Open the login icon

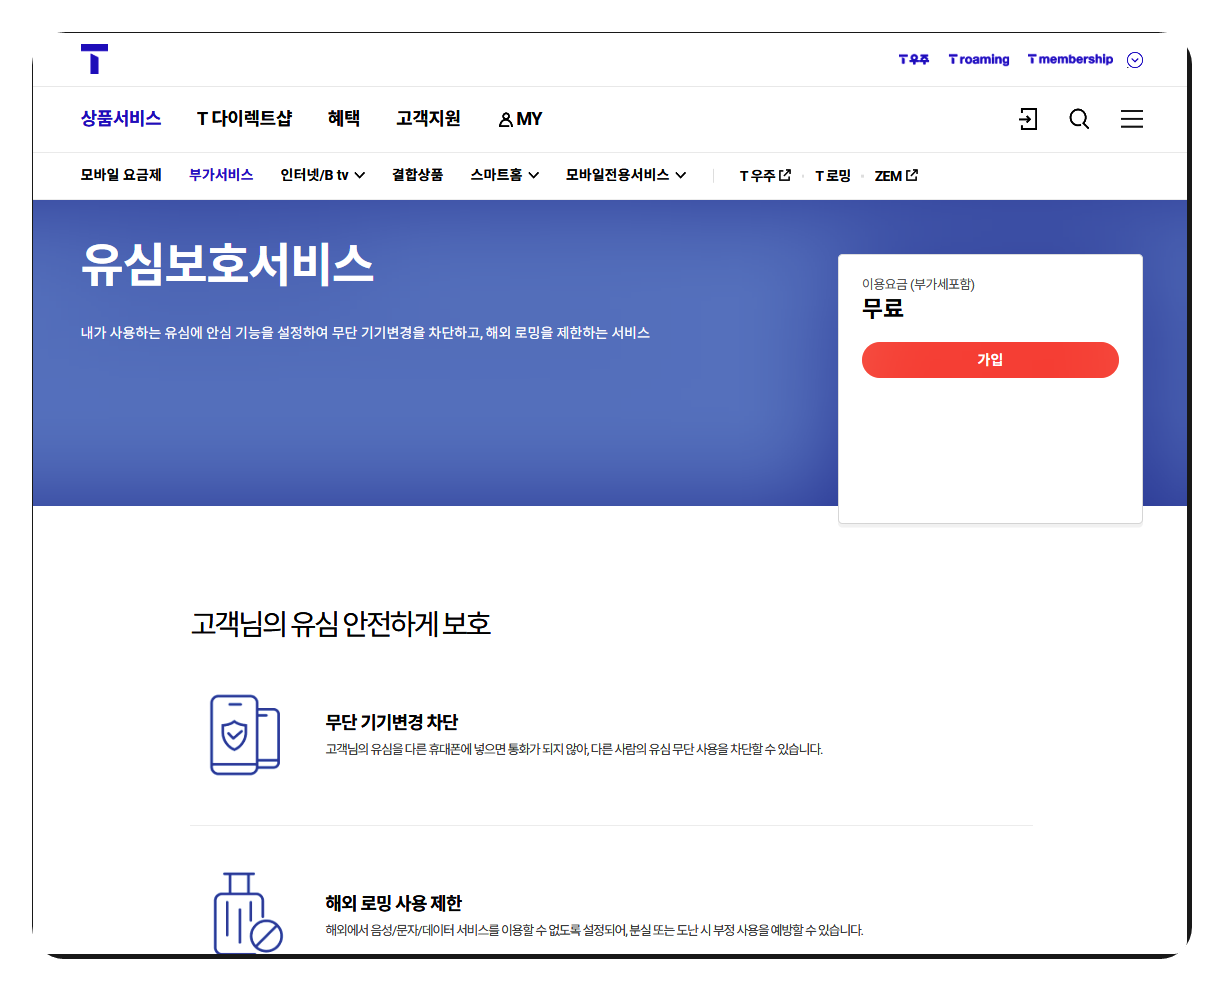click(1028, 119)
